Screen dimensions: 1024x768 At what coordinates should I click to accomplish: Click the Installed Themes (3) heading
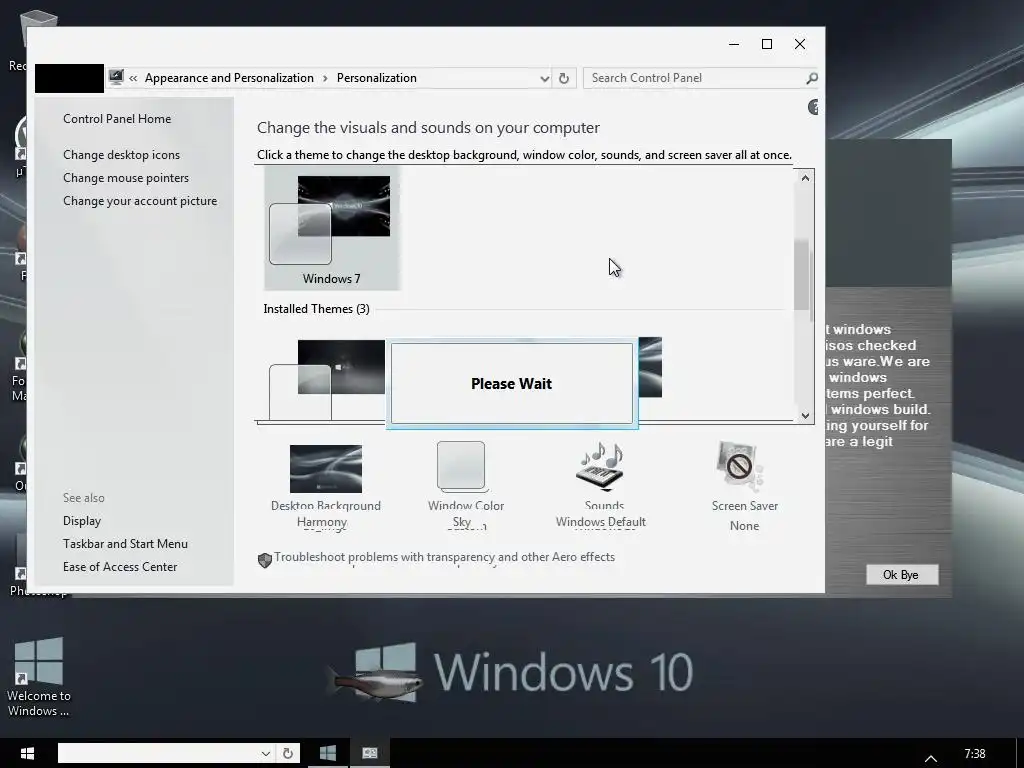coord(316,309)
